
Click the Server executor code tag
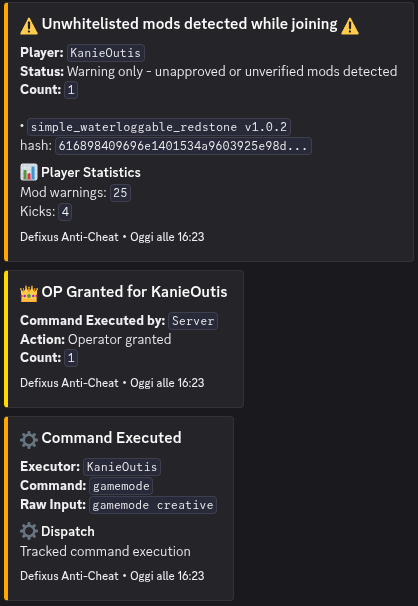tap(193, 321)
